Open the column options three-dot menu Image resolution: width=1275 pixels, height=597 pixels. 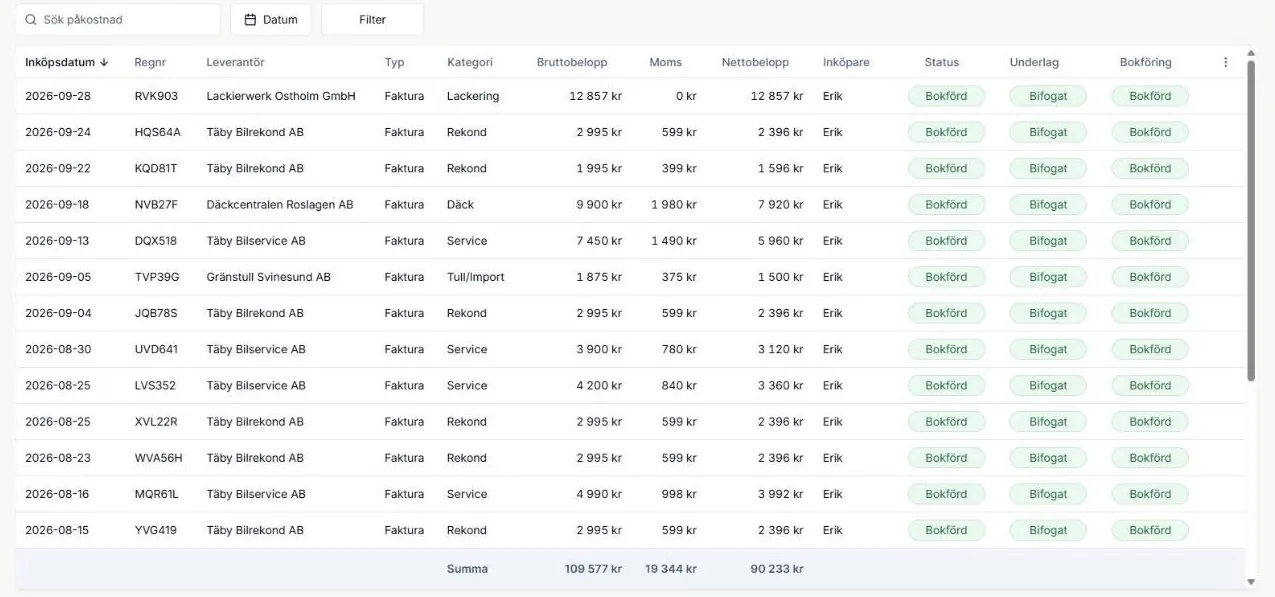[x=1225, y=62]
